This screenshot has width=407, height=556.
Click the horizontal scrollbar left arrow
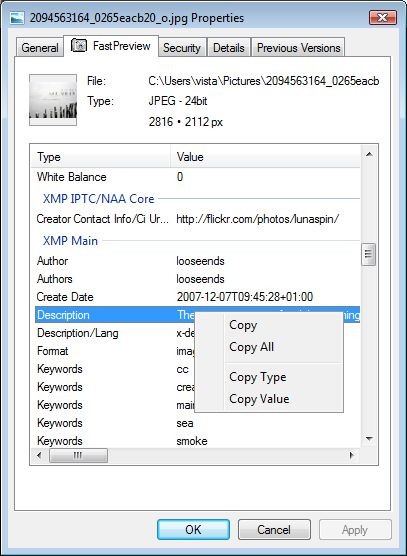(39, 455)
